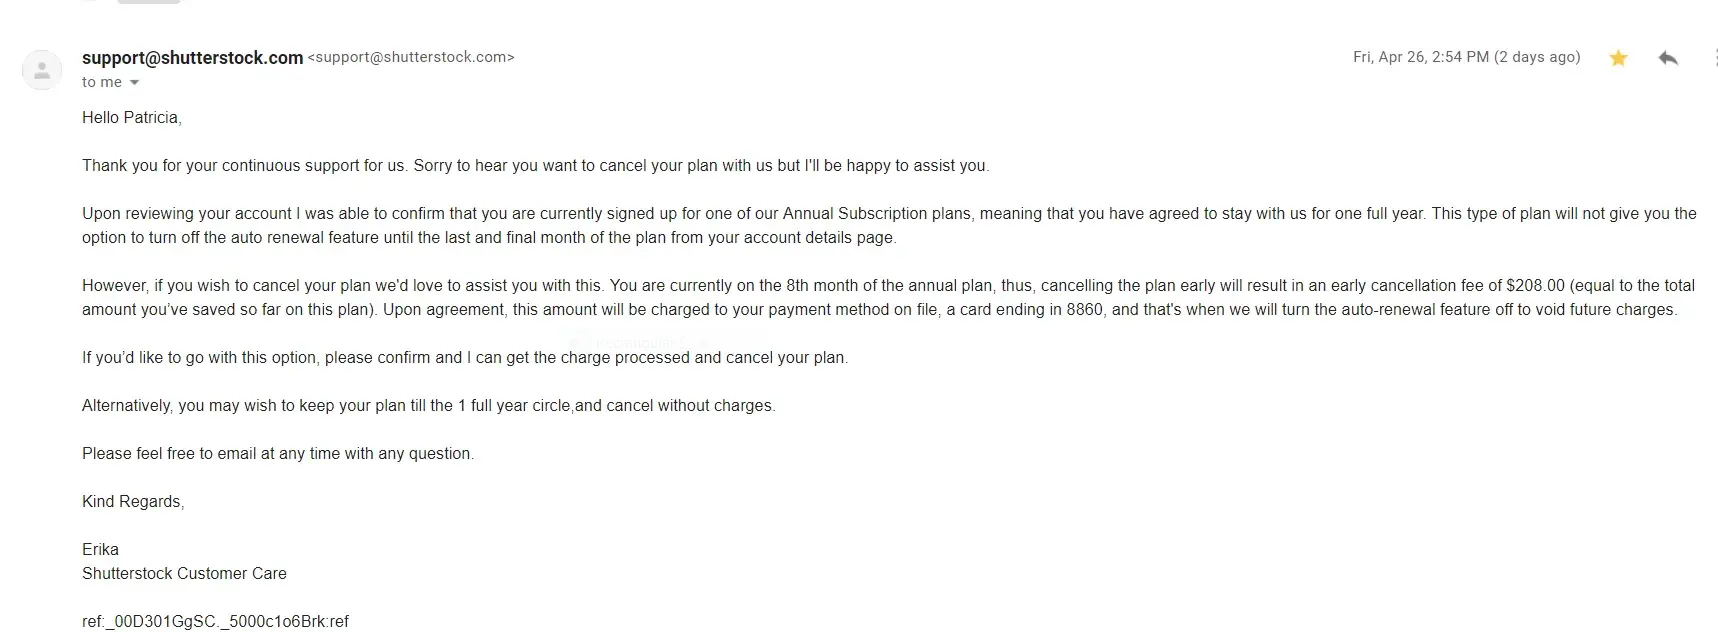This screenshot has height=632, width=1718.
Task: Click the ref code line at bottom
Action: [x=215, y=622]
